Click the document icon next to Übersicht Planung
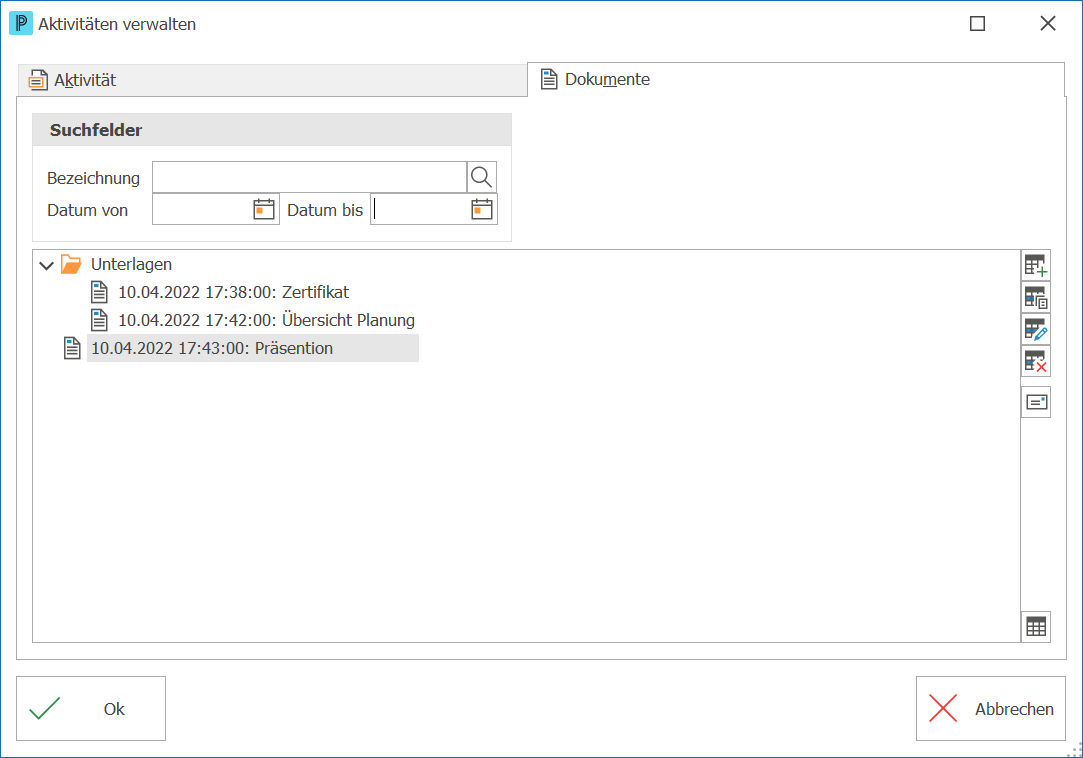The image size is (1083, 758). click(x=99, y=320)
